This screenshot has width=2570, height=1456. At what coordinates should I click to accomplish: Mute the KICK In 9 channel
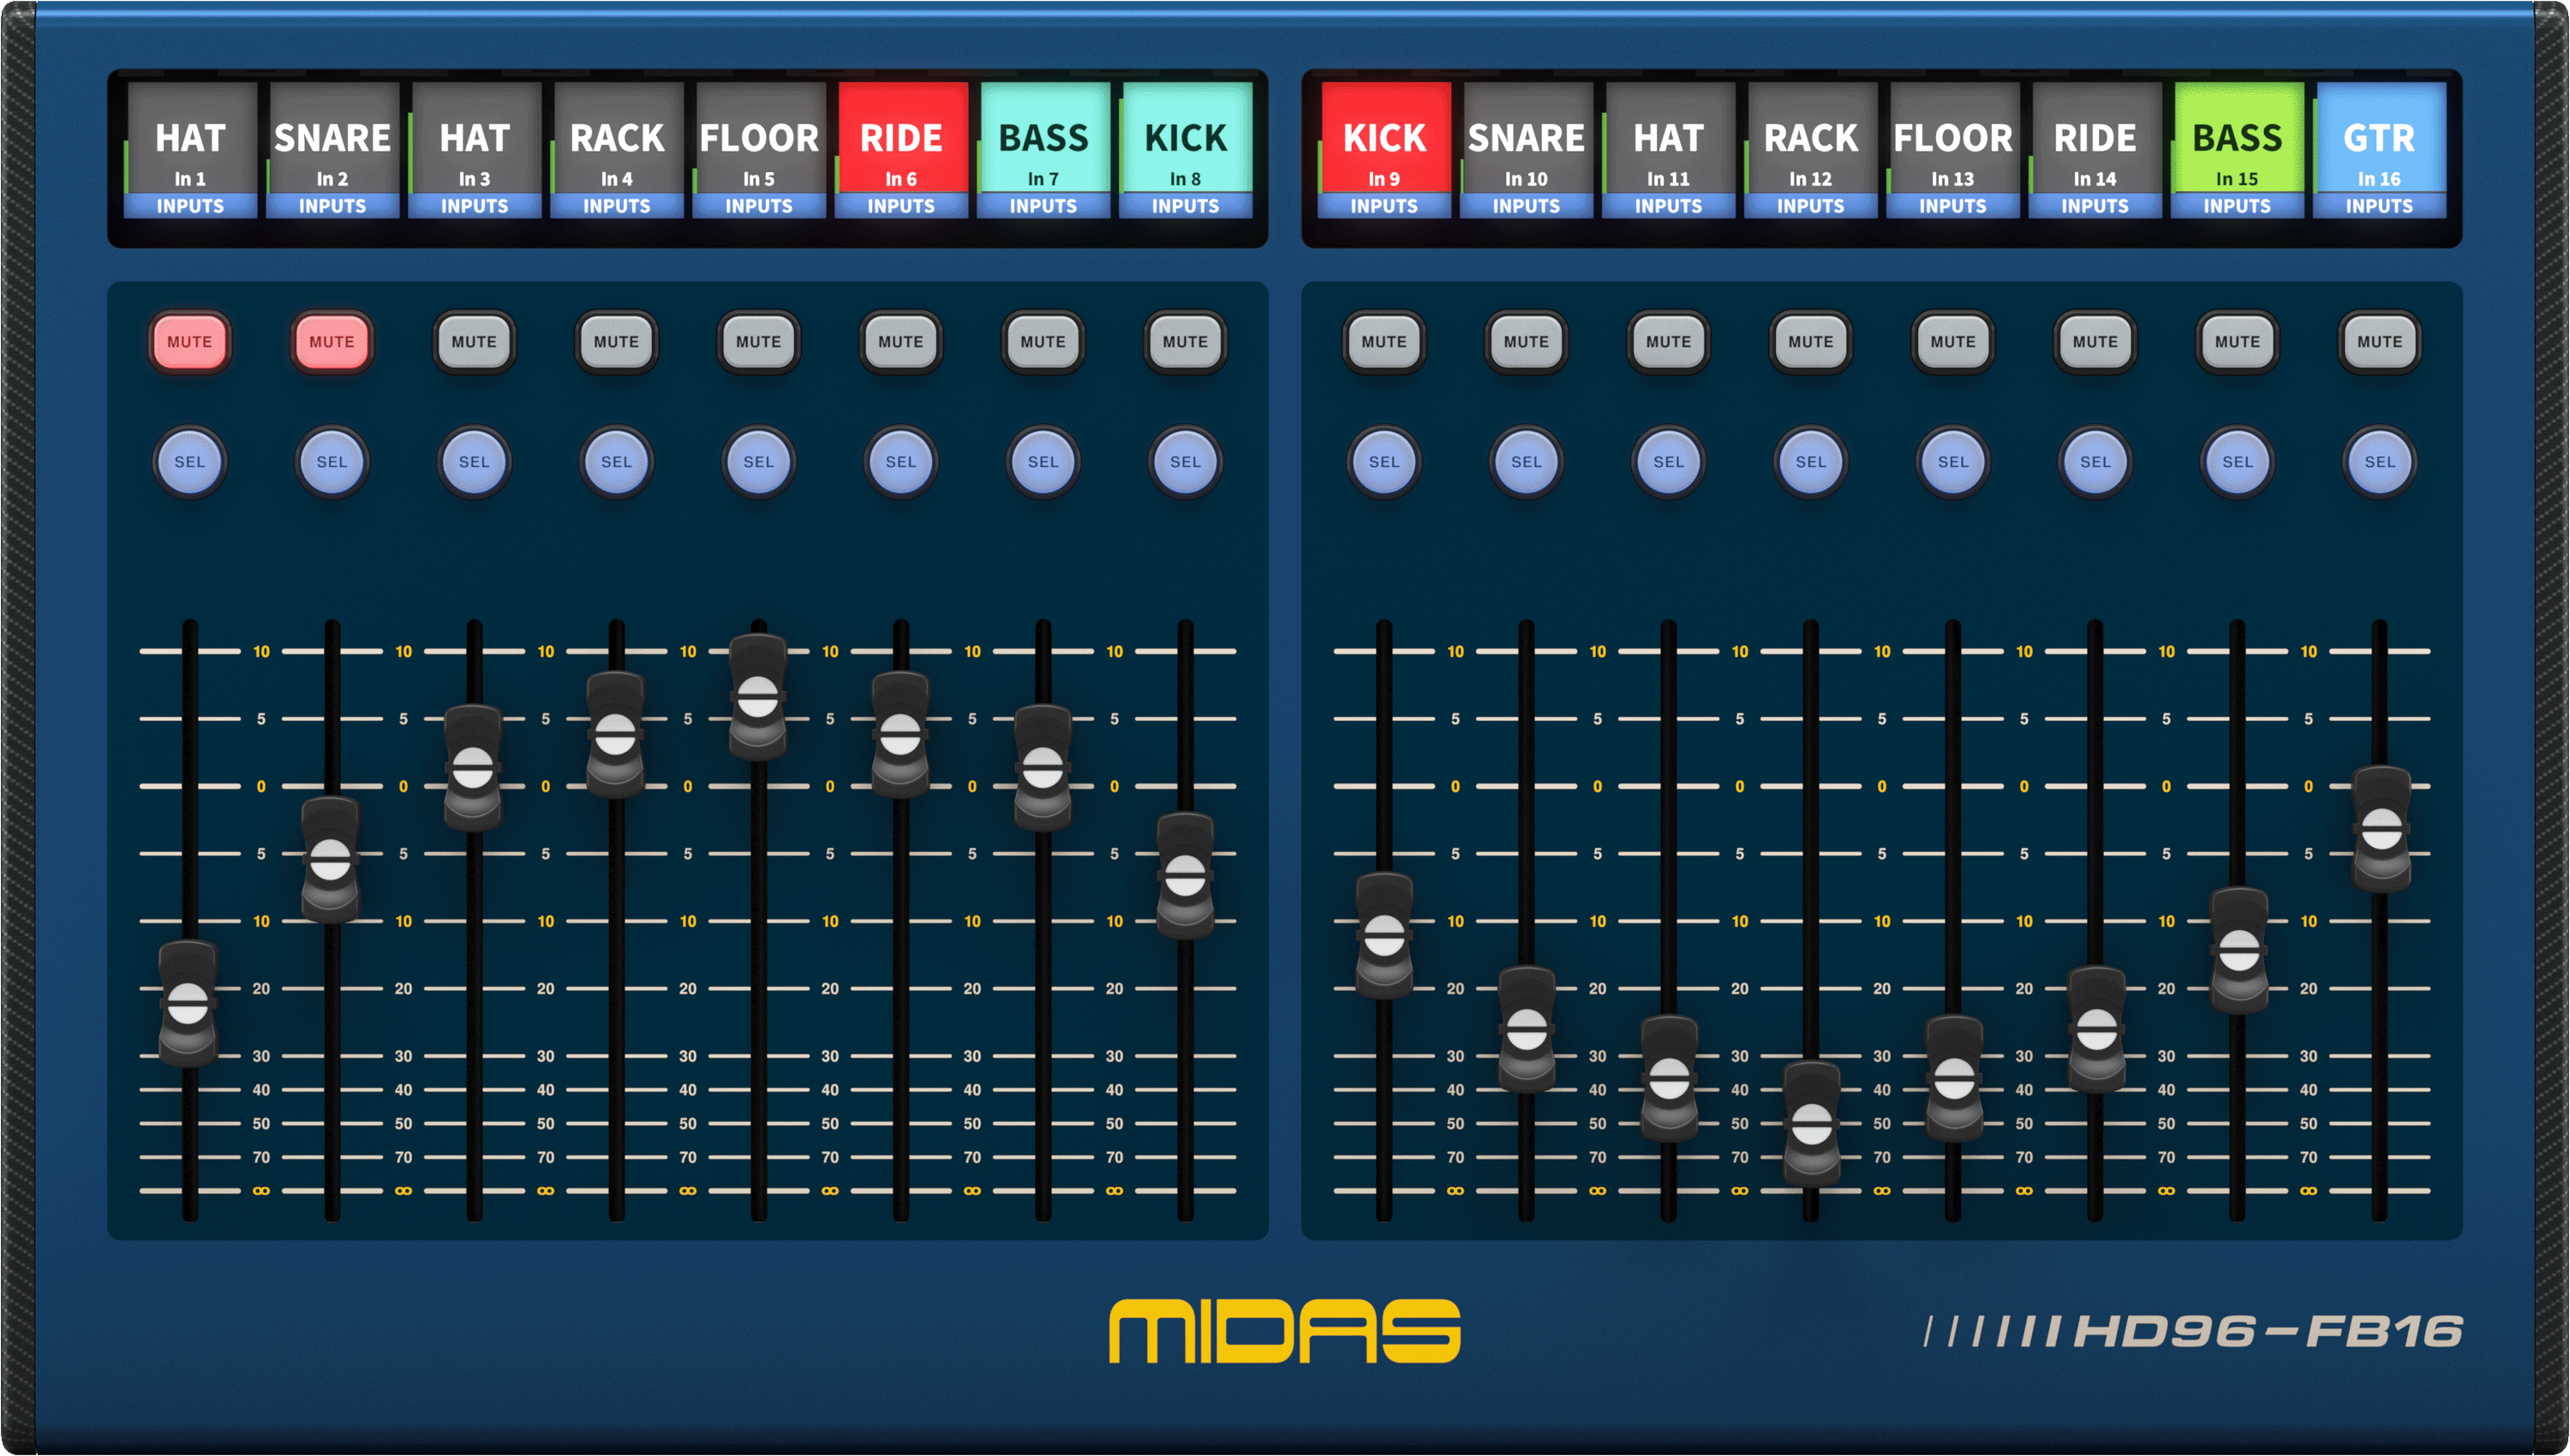click(1384, 342)
